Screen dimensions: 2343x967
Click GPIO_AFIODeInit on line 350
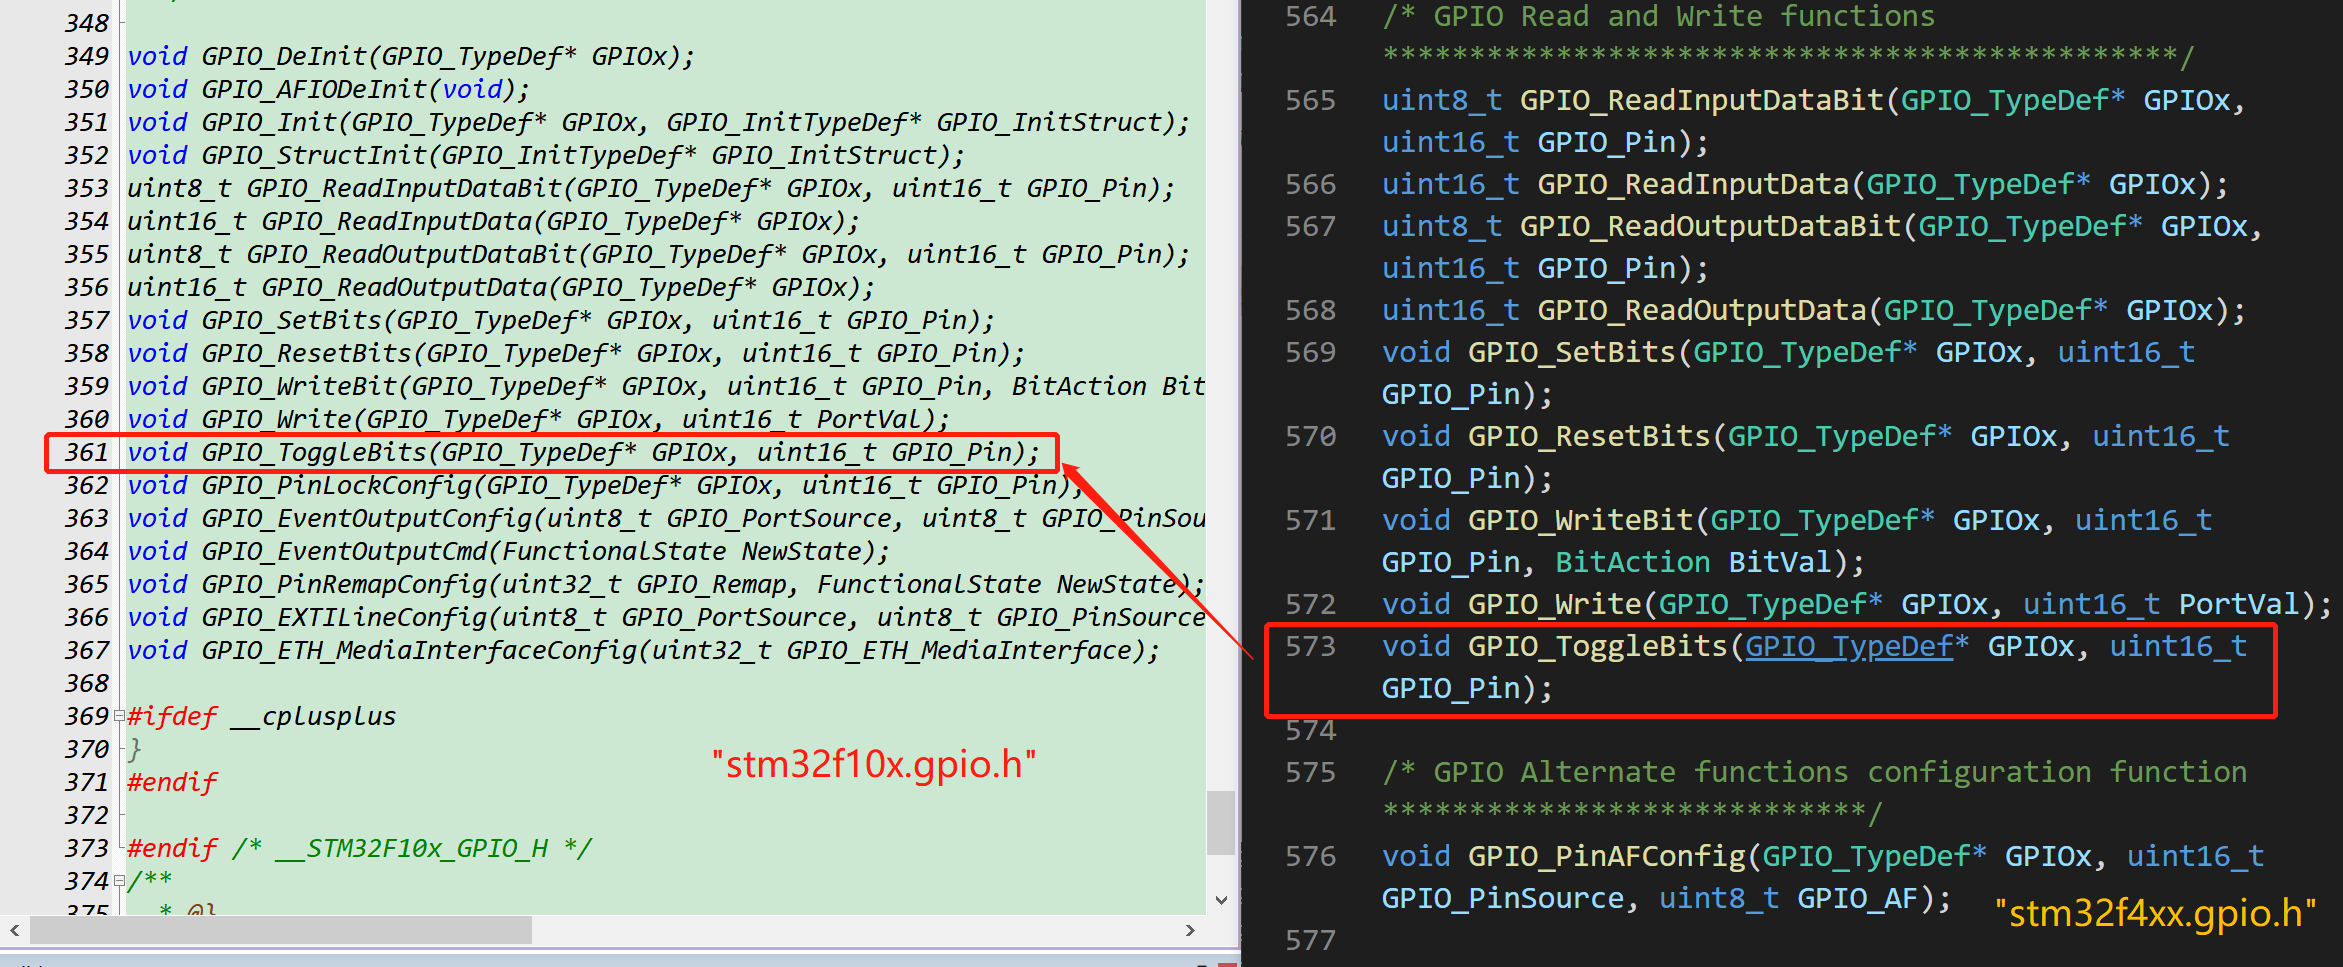[315, 89]
